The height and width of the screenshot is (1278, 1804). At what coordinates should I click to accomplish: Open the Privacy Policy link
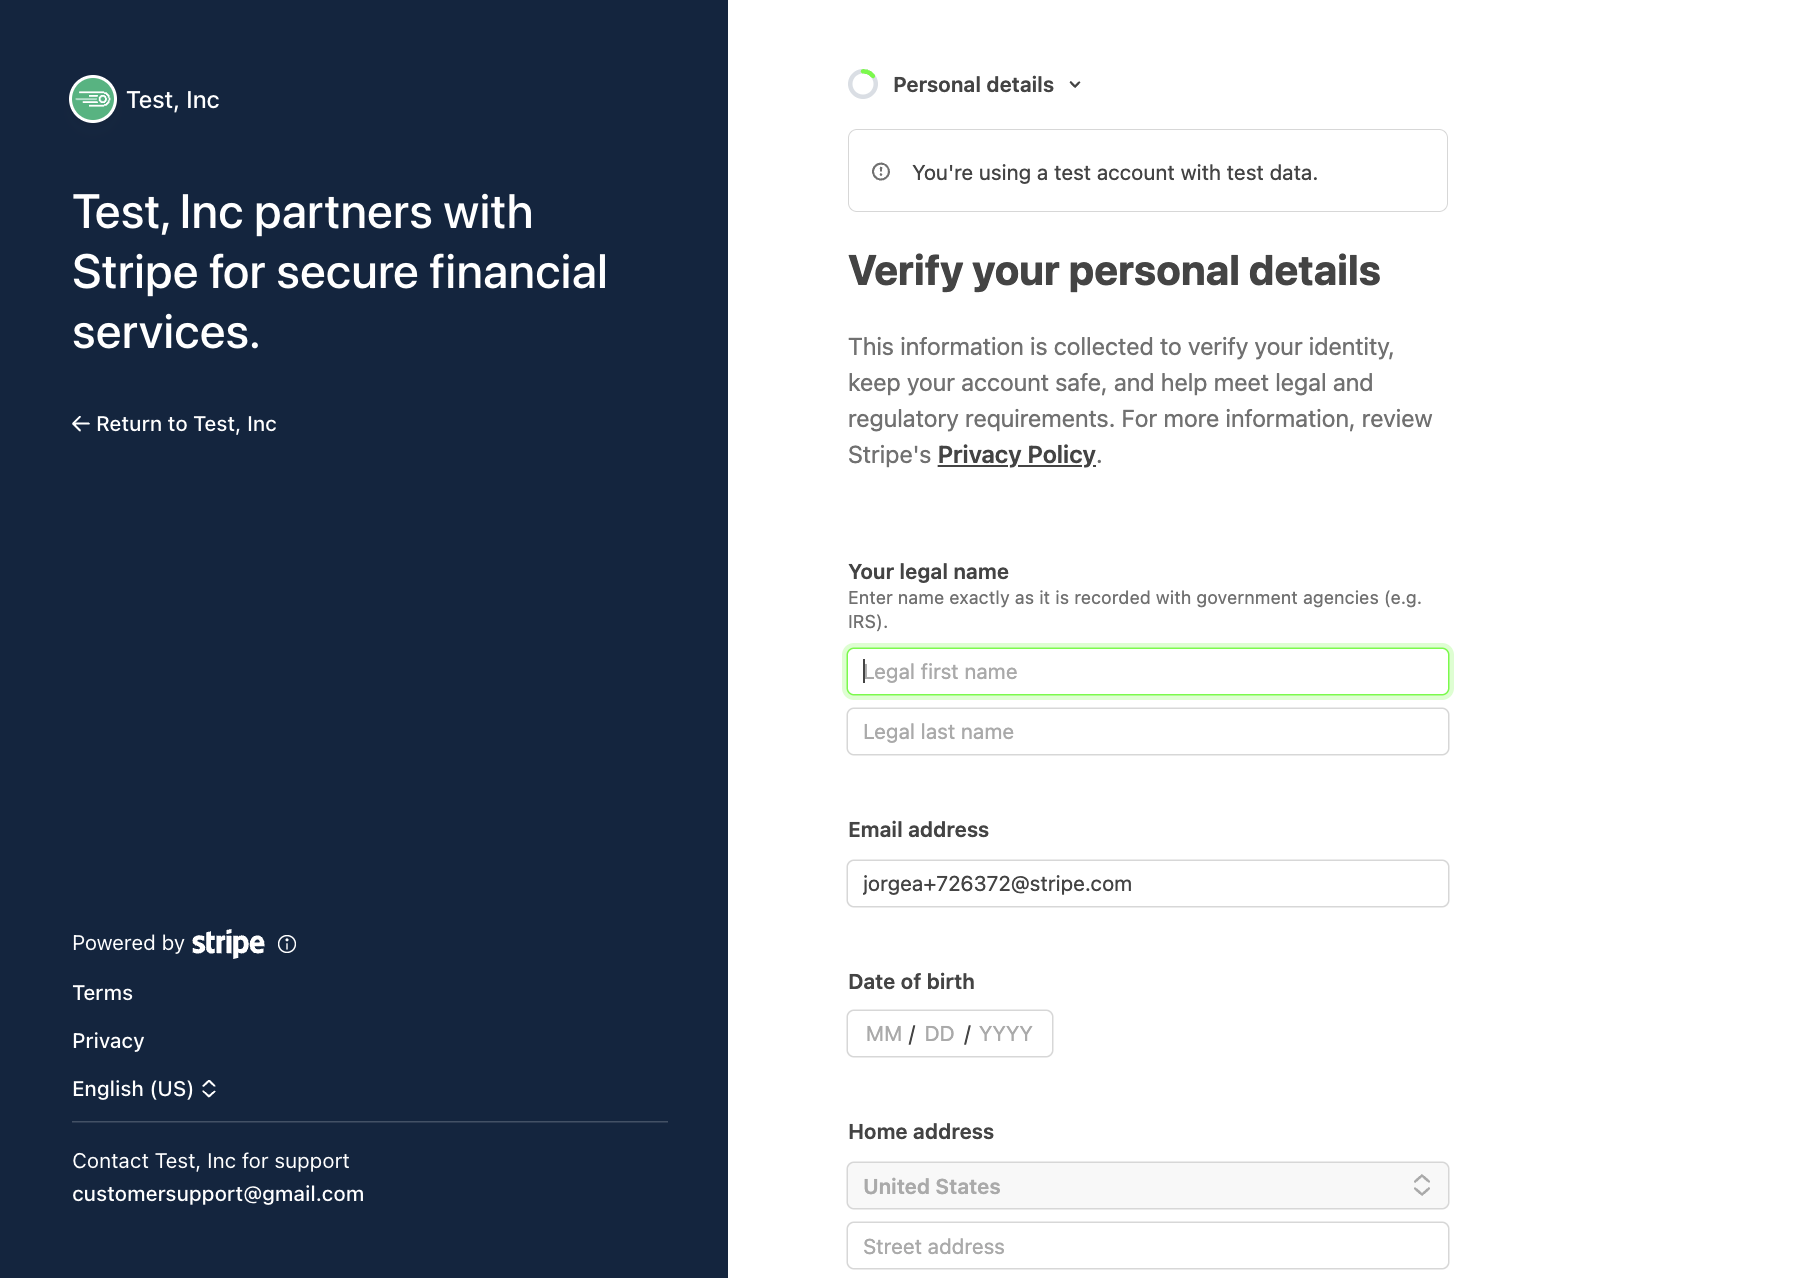click(x=1016, y=455)
